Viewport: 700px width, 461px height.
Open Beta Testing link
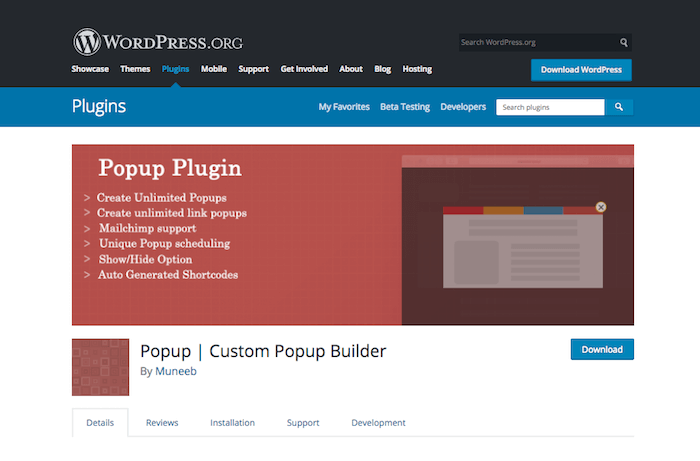(x=405, y=107)
